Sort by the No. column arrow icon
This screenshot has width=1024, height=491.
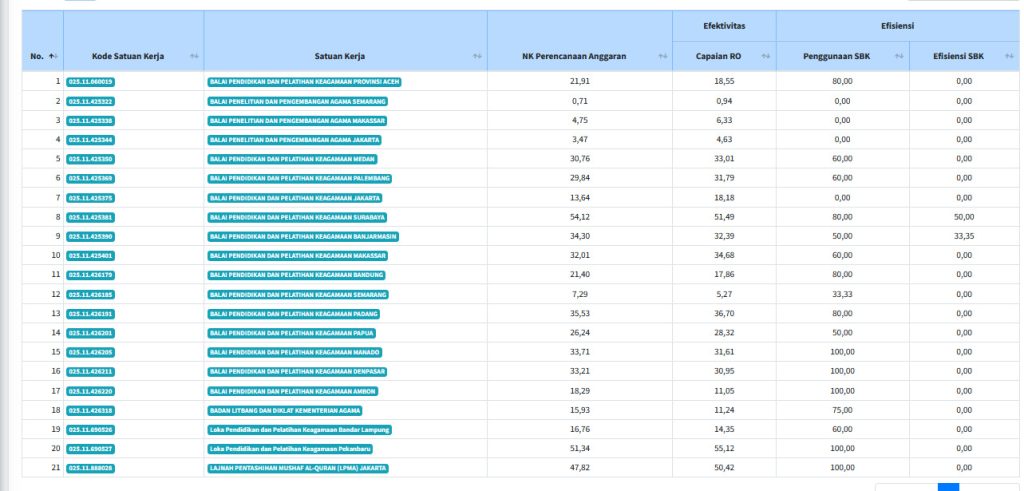click(x=52, y=56)
